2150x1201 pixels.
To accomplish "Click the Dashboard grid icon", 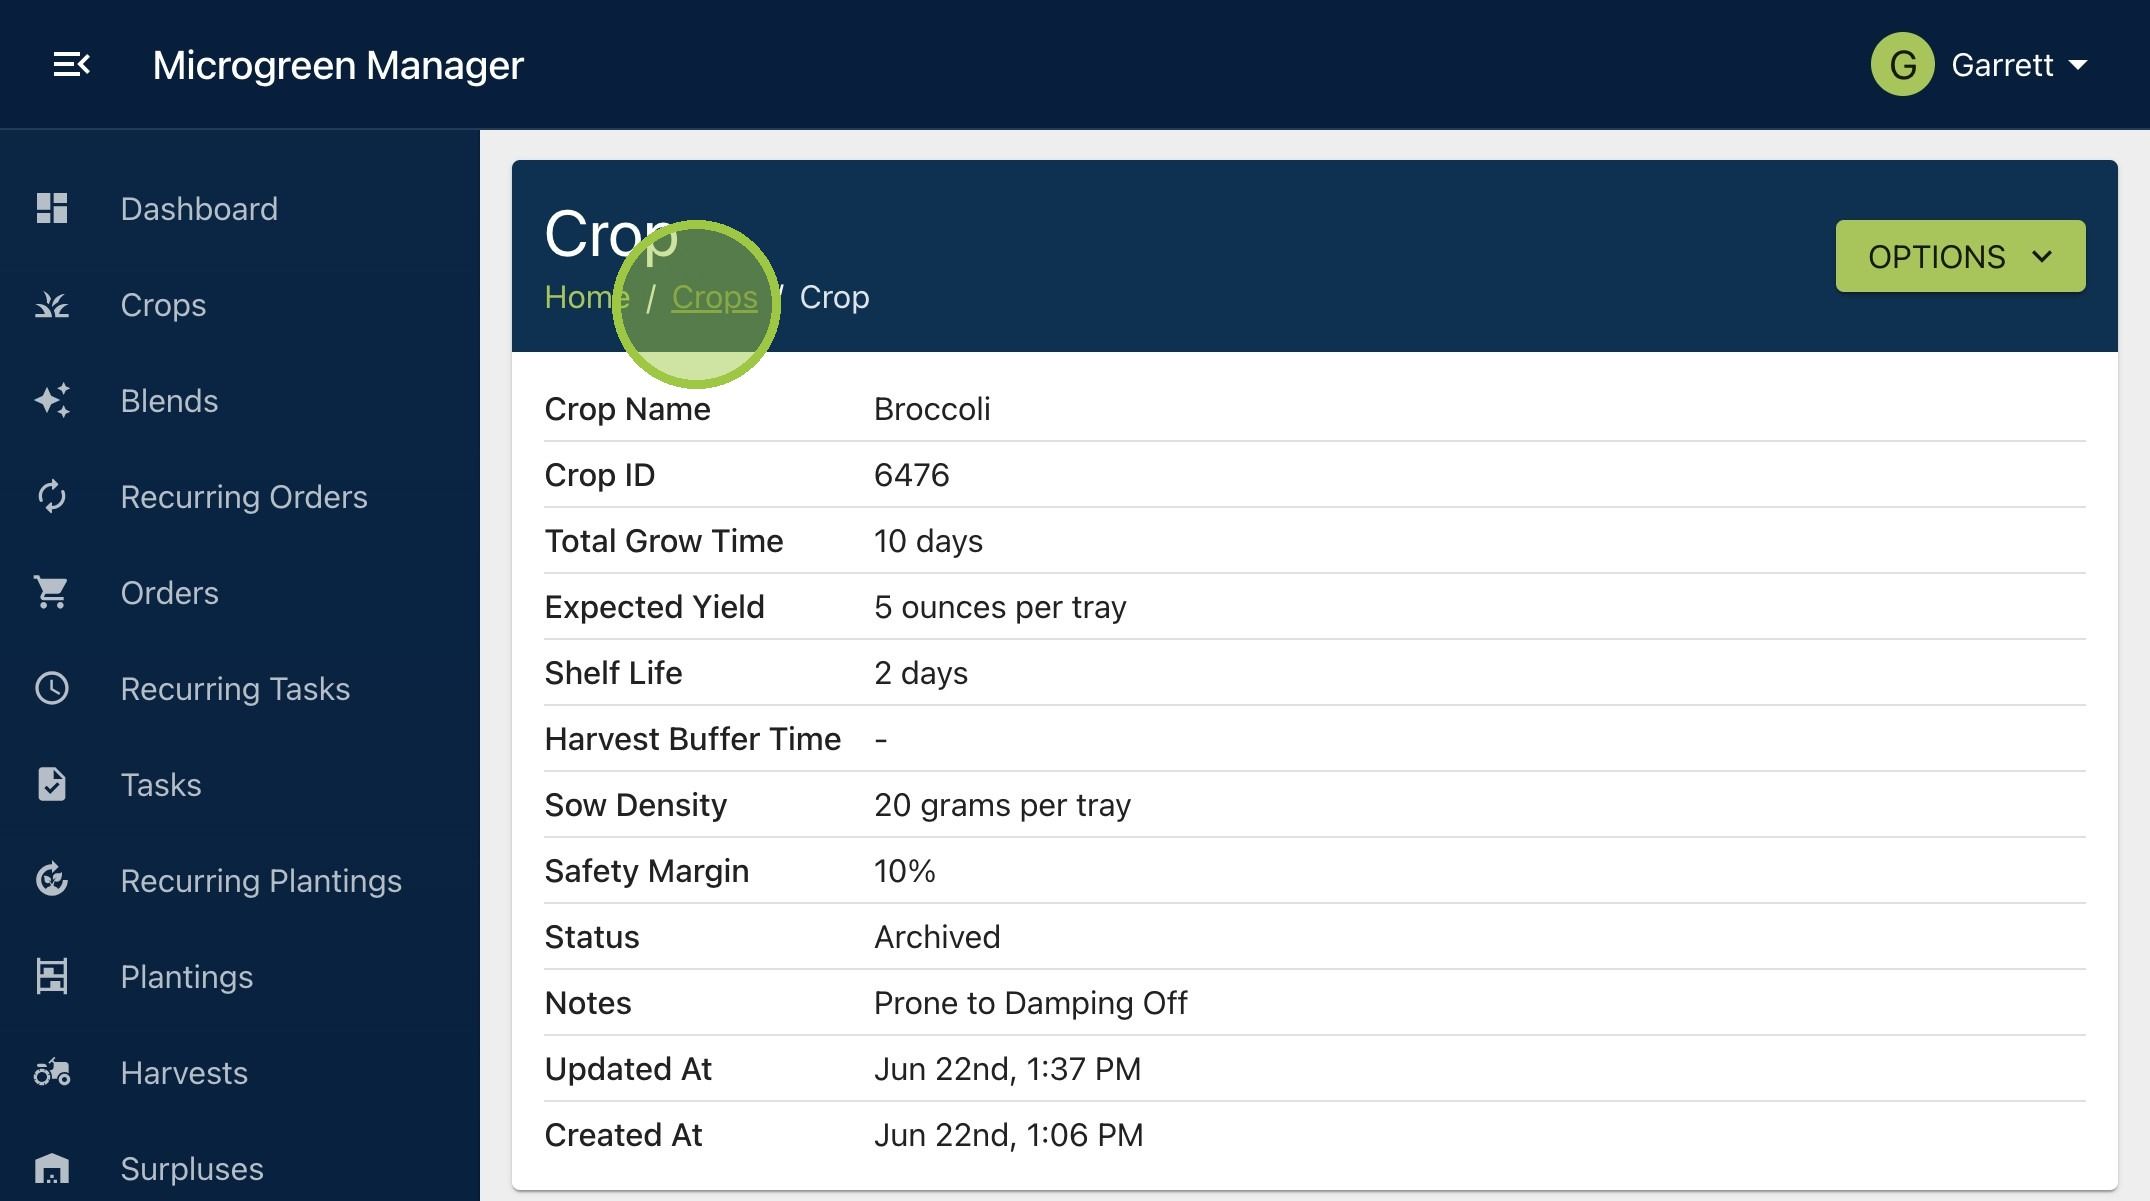I will pyautogui.click(x=52, y=208).
